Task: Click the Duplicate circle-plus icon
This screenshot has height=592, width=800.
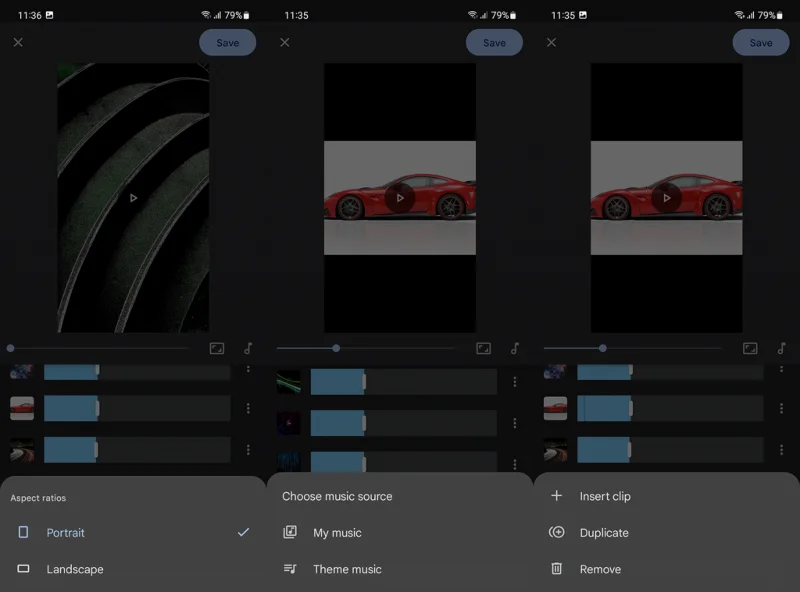Action: click(557, 532)
